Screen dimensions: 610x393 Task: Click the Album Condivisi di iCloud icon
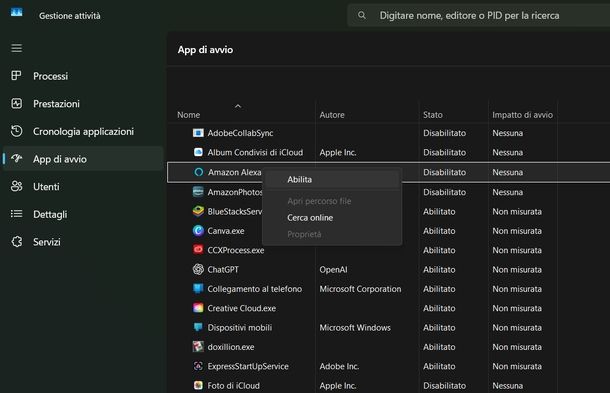[x=198, y=152]
